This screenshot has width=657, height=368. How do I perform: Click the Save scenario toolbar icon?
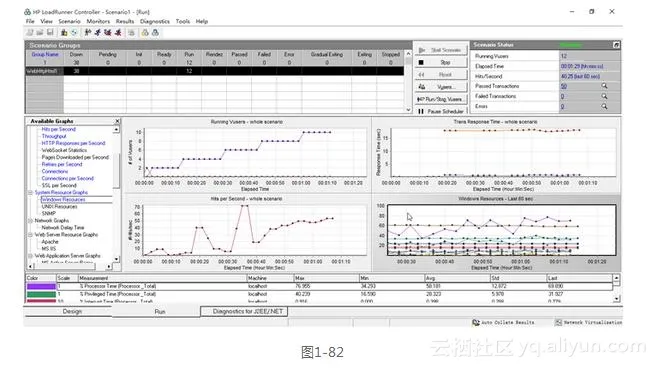50,32
